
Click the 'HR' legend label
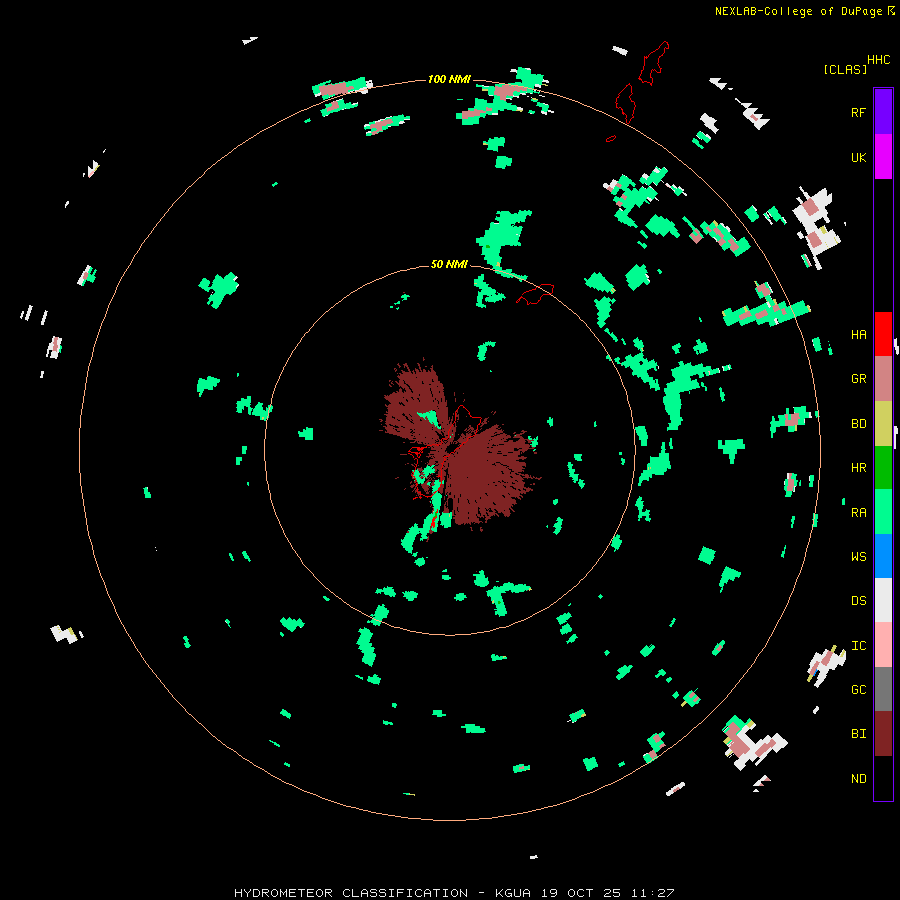pyautogui.click(x=858, y=468)
